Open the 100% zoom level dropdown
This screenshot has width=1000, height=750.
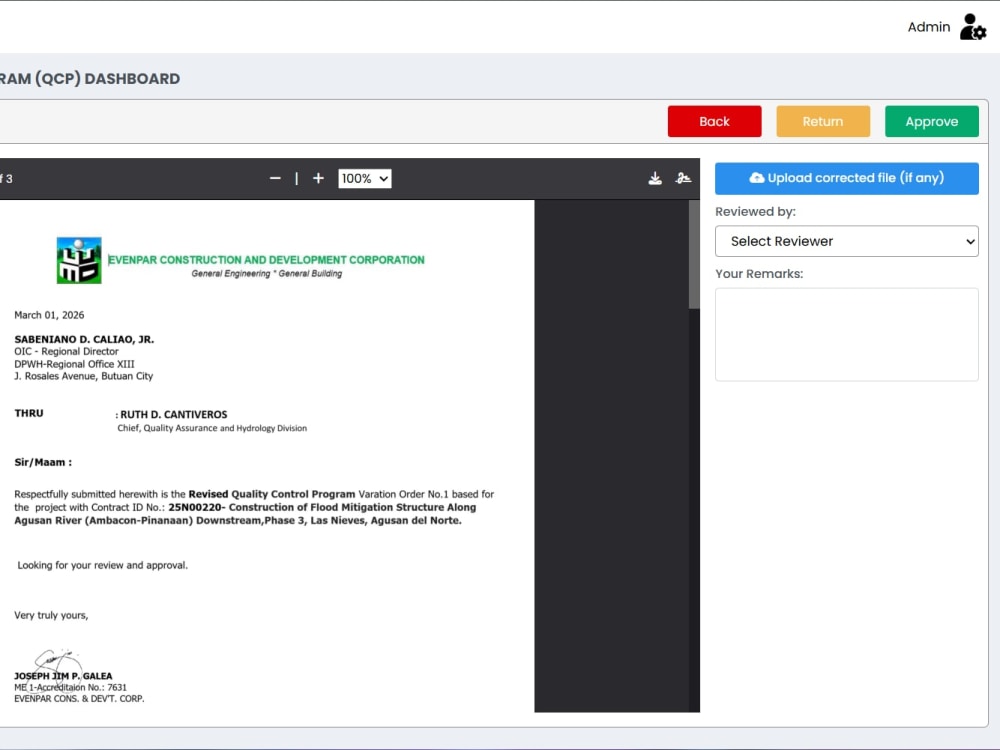click(365, 179)
